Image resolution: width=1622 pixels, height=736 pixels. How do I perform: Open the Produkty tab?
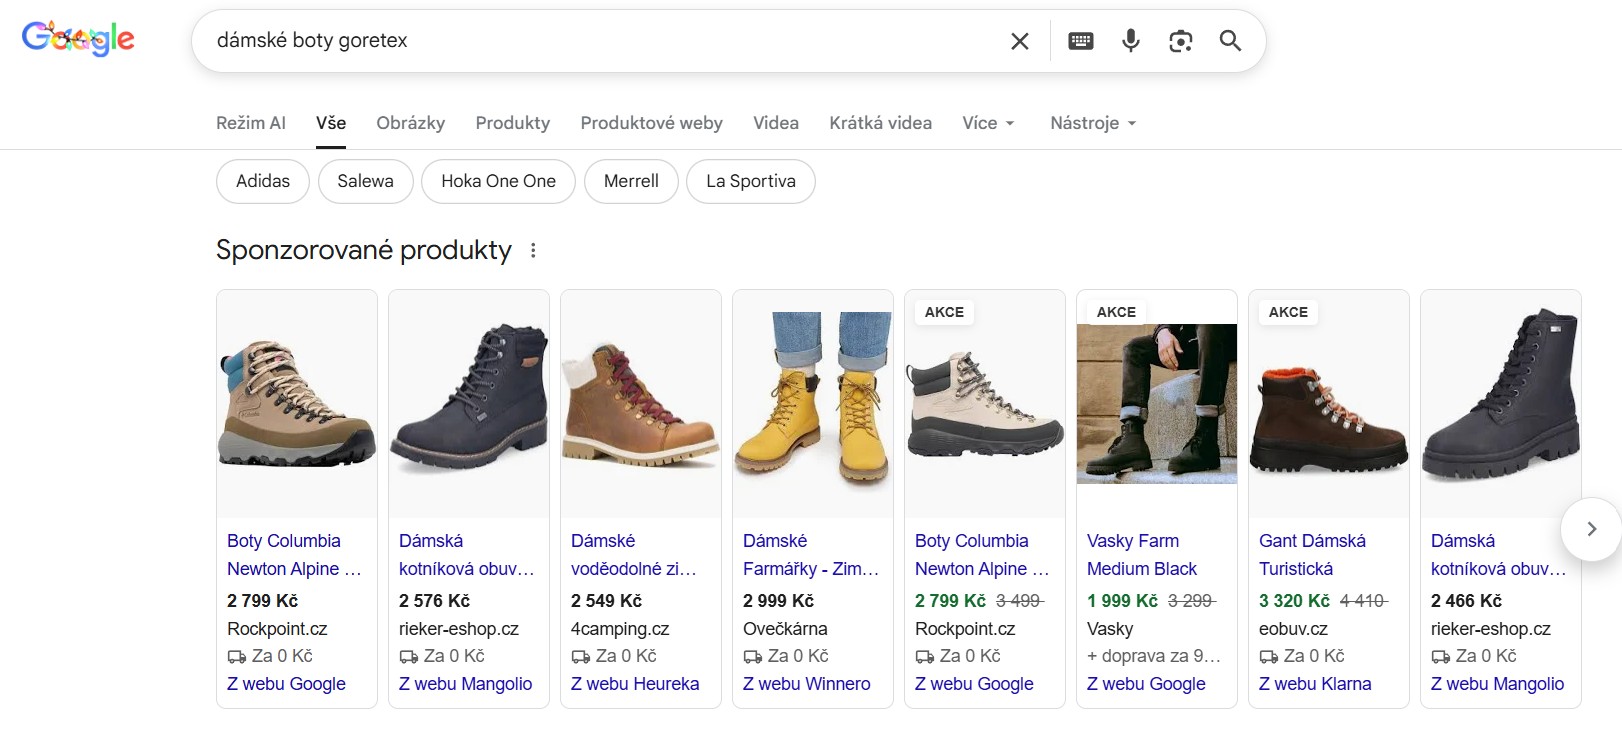coord(513,123)
